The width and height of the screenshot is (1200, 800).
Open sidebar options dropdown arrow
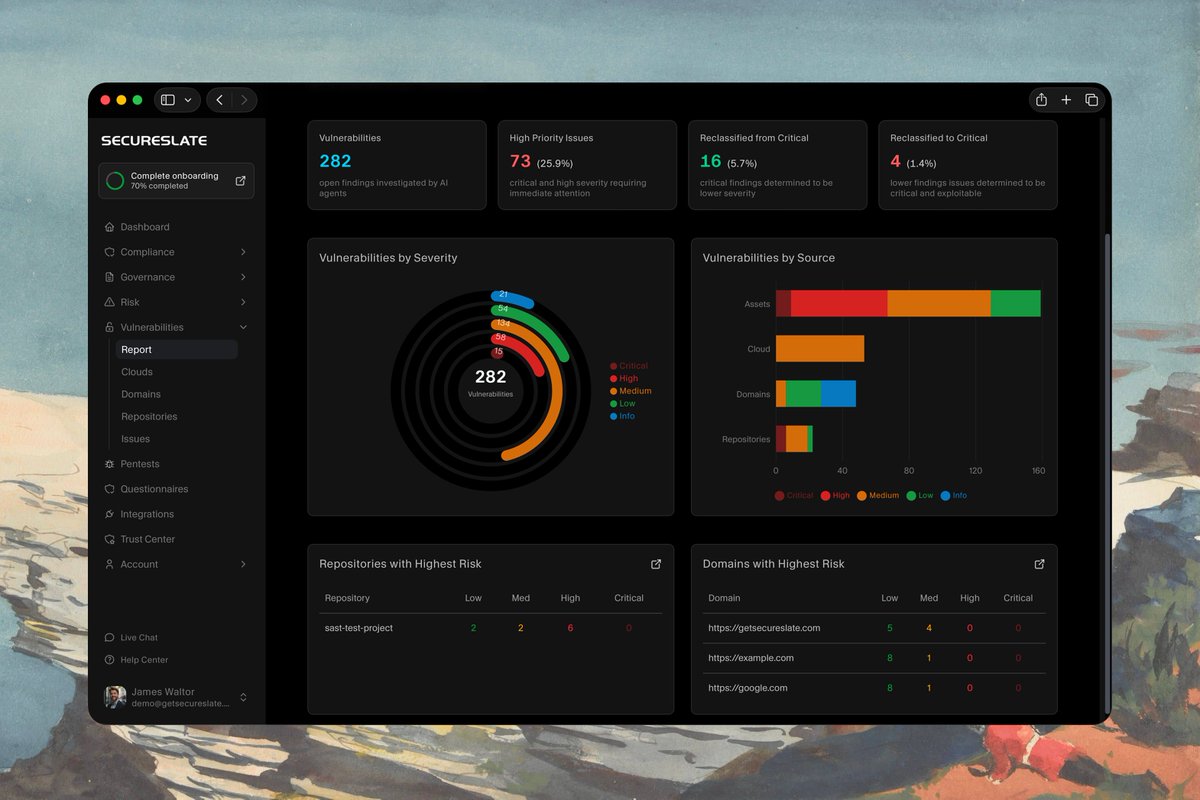coord(188,100)
